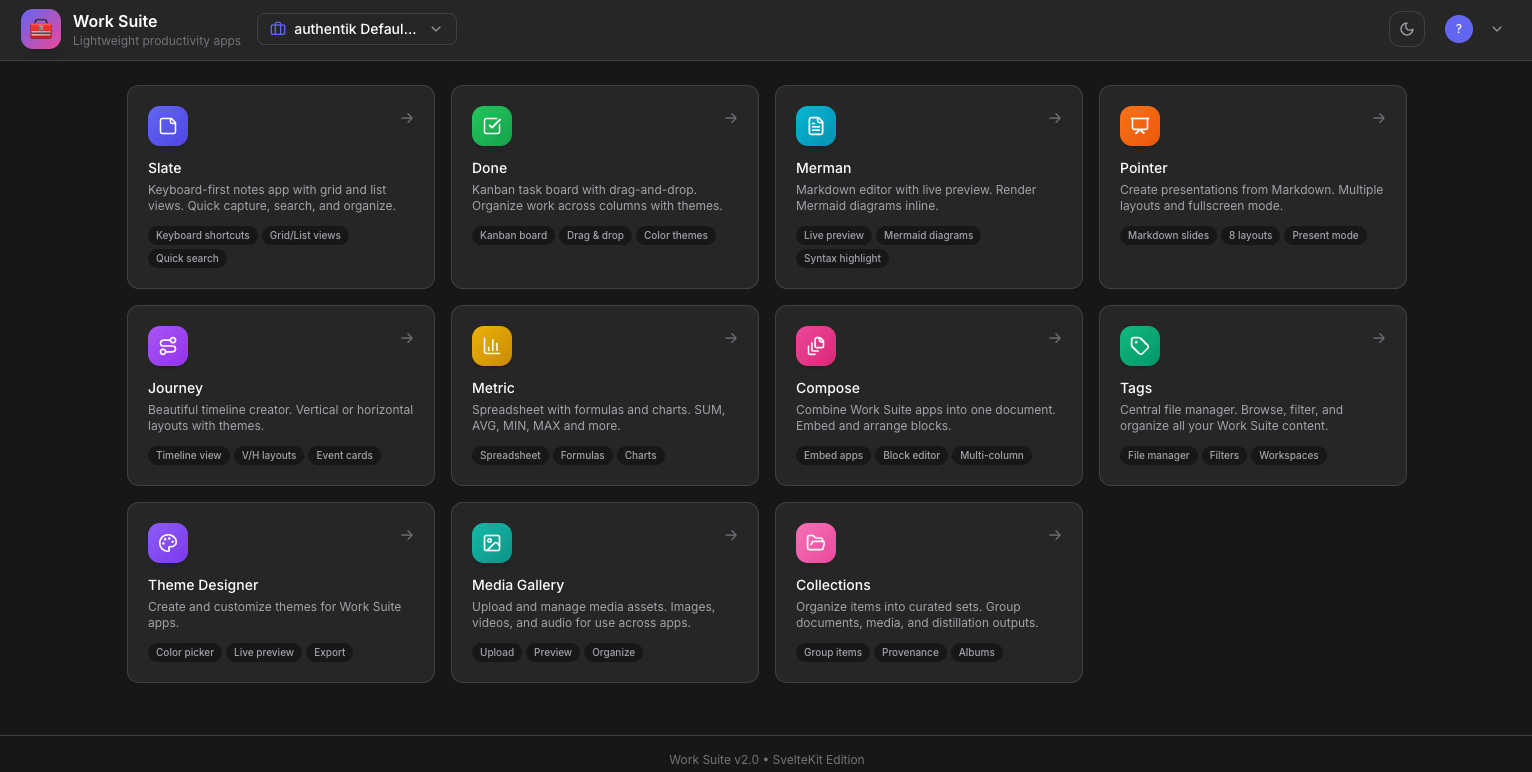Open the Tags file manager icon
Image resolution: width=1532 pixels, height=772 pixels.
(x=1140, y=346)
